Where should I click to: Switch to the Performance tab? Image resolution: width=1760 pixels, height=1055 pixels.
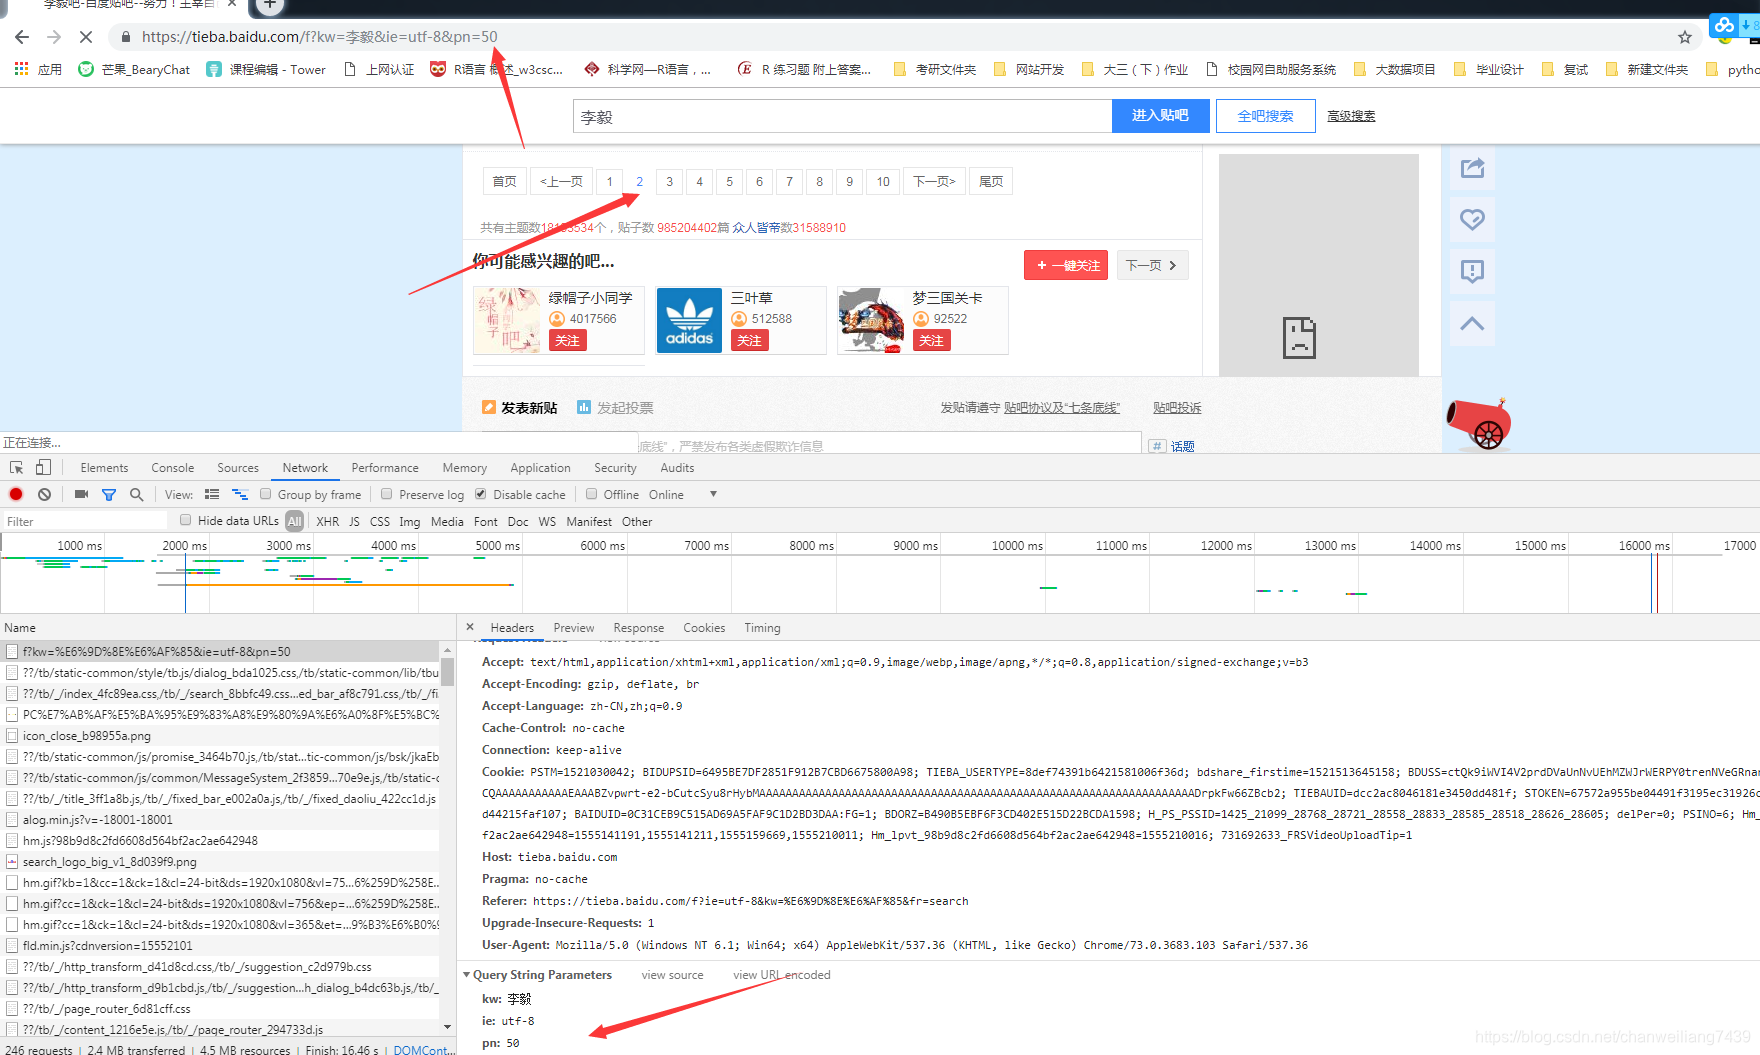tap(385, 467)
